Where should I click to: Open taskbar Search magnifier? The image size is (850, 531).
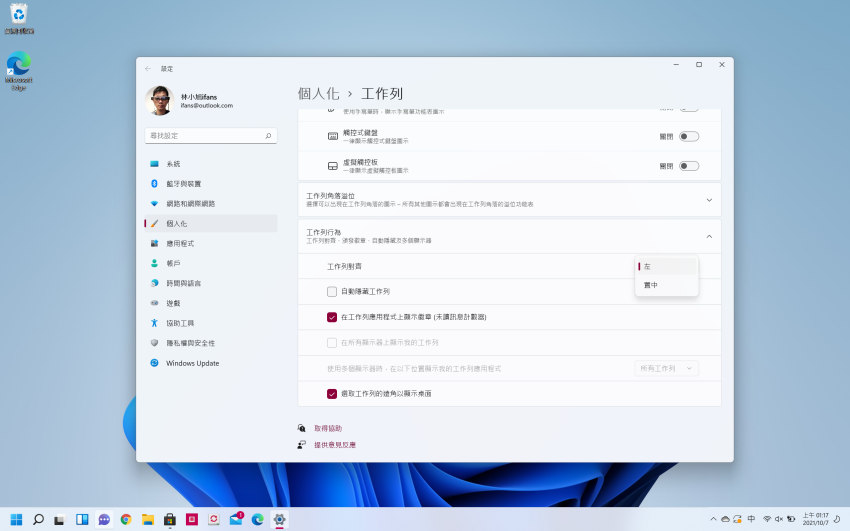[x=38, y=520]
